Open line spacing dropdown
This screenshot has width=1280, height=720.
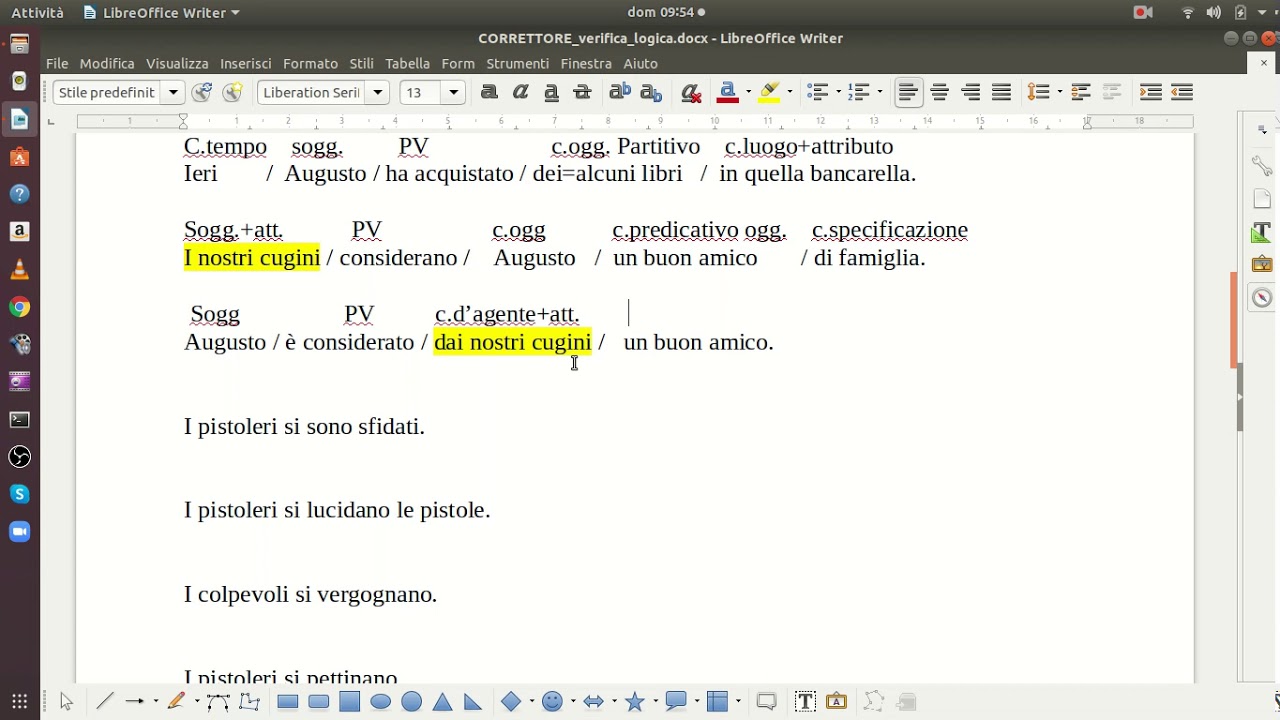tap(1059, 92)
